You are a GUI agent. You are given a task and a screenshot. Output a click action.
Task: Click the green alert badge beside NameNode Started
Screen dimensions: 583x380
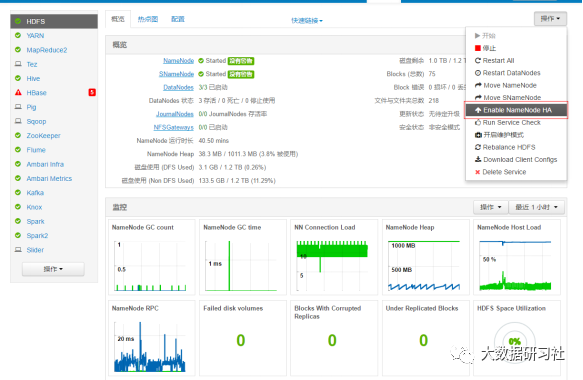[241, 61]
